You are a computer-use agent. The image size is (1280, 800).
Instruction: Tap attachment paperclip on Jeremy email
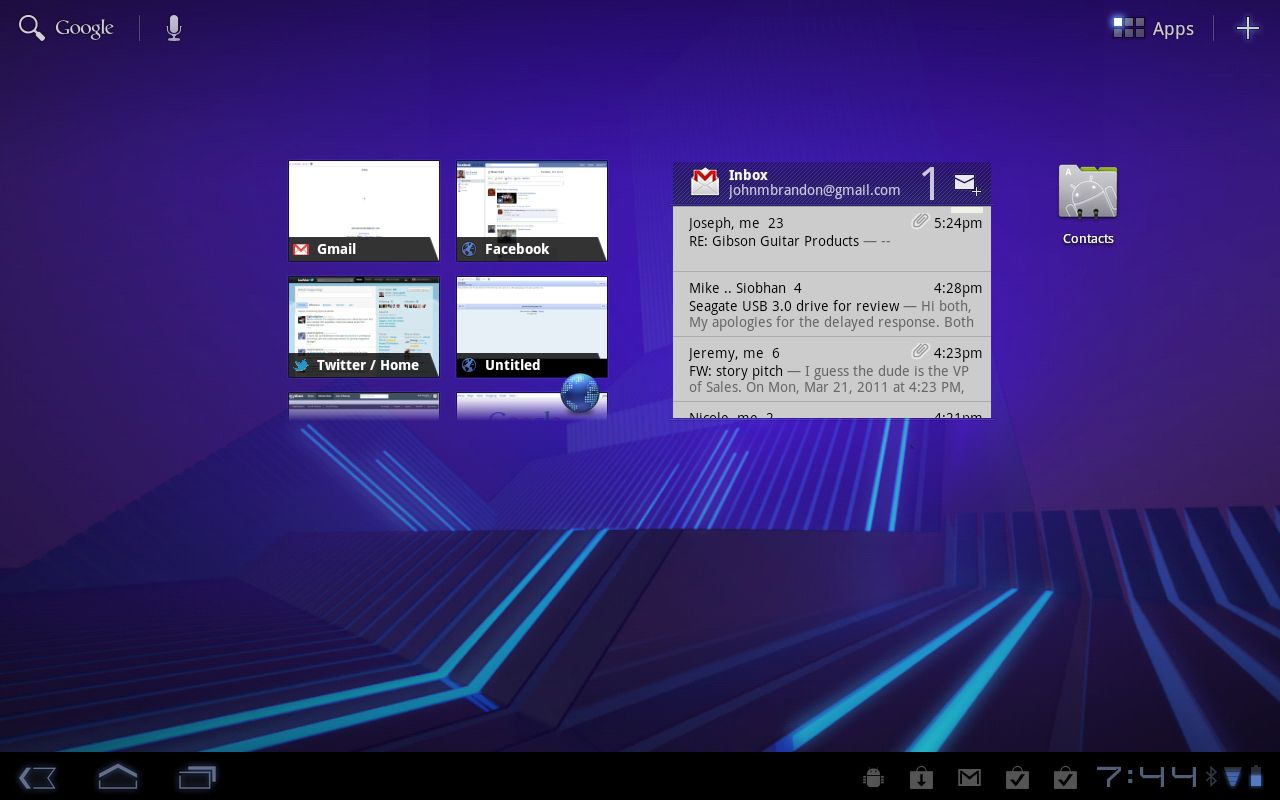click(920, 351)
